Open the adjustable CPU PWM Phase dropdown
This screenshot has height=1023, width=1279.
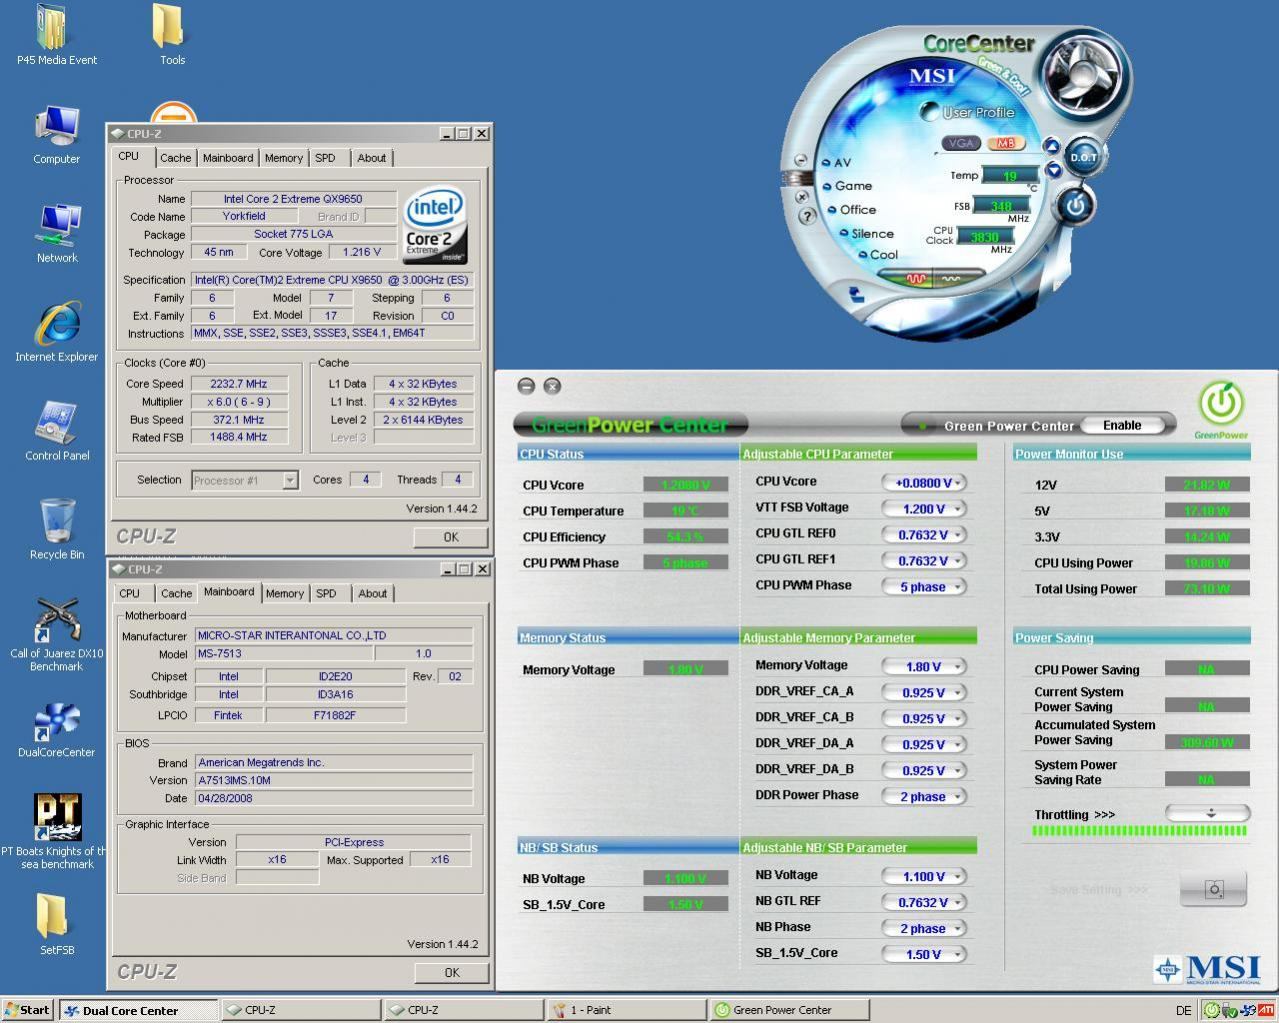[x=924, y=587]
